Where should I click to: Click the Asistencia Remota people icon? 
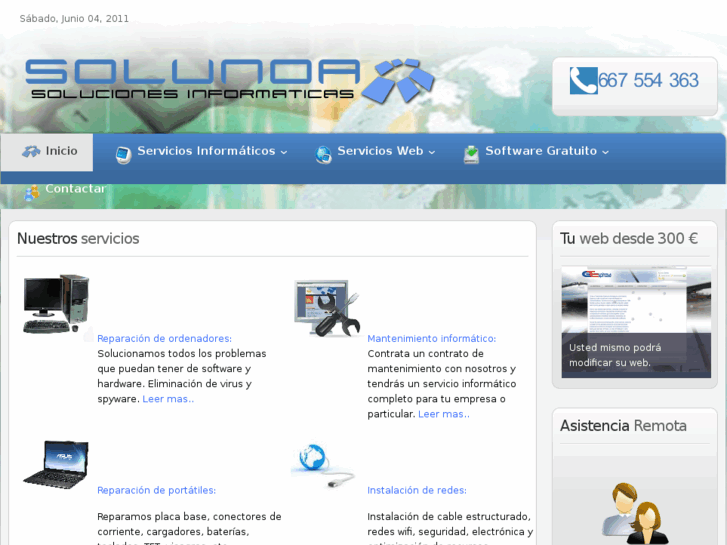(635, 513)
